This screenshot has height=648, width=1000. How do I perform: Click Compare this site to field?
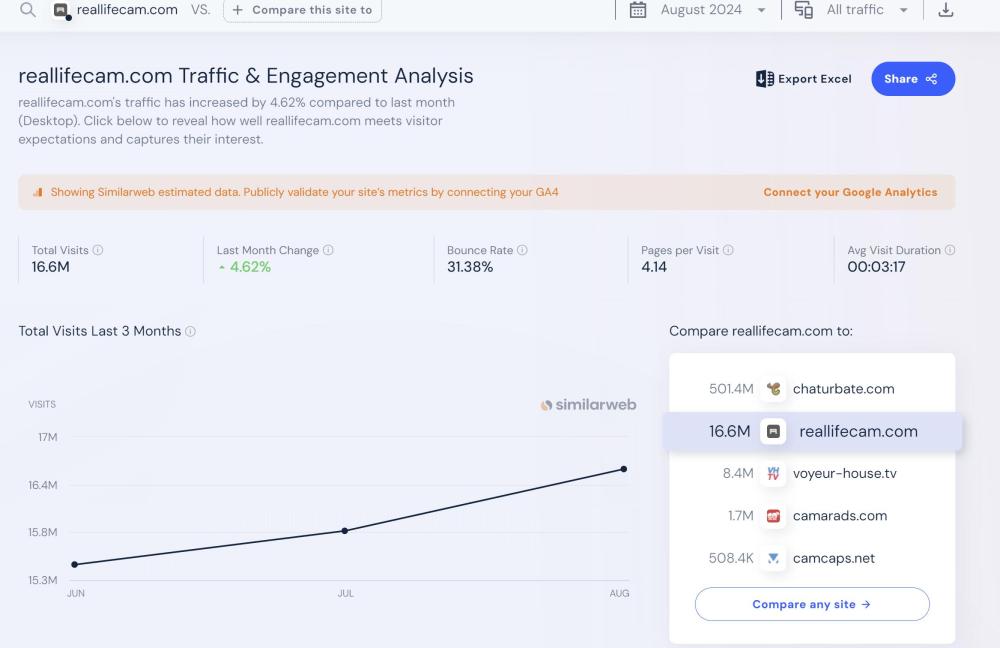tap(302, 10)
